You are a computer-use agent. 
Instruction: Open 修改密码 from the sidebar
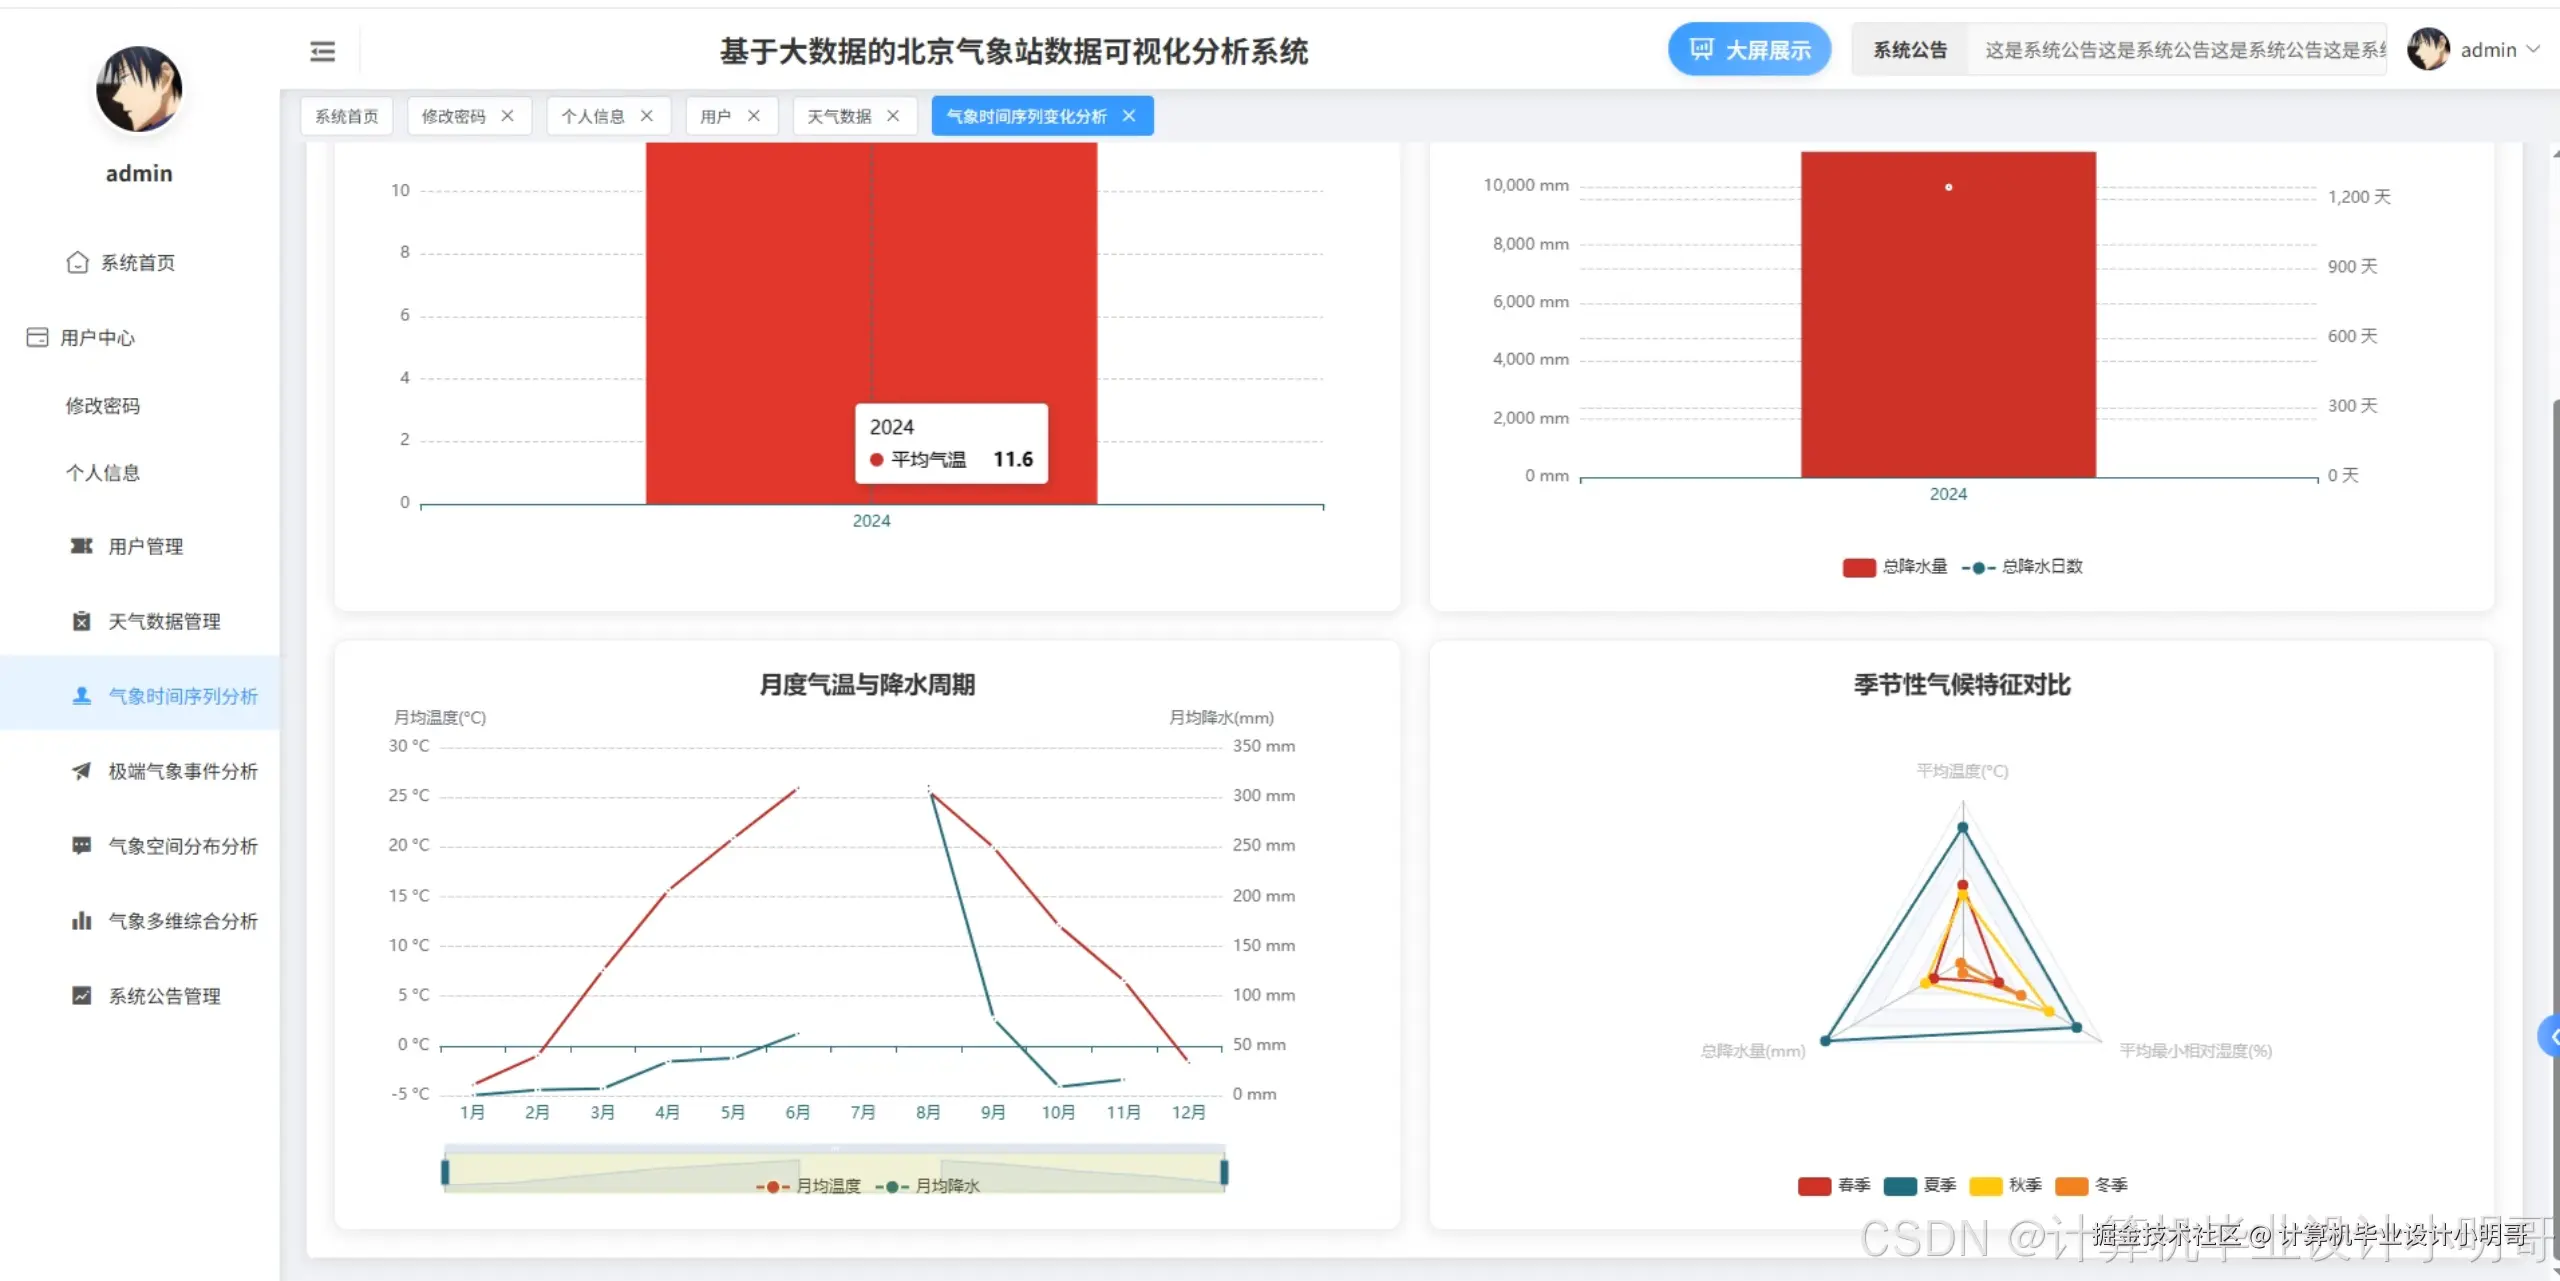[104, 405]
